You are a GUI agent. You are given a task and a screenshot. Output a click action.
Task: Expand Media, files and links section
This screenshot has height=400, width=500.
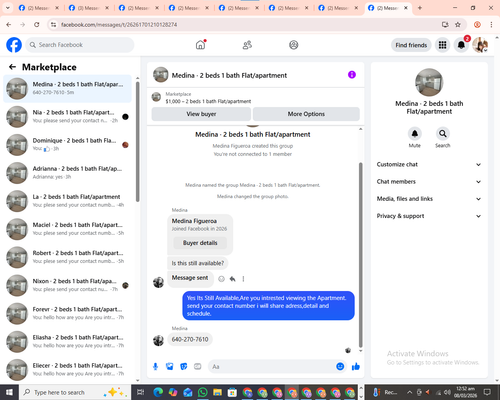429,199
